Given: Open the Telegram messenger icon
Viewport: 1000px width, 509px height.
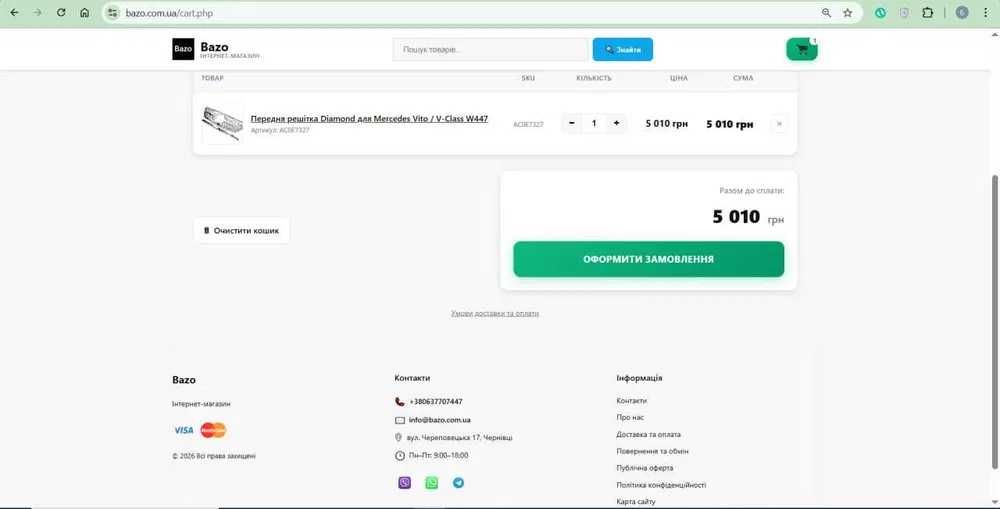Looking at the screenshot, I should click(459, 483).
